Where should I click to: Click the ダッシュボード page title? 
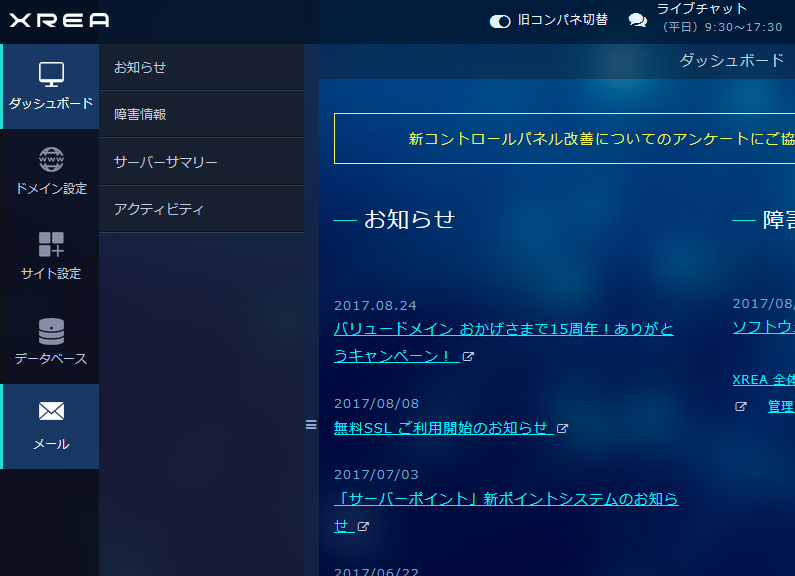732,60
